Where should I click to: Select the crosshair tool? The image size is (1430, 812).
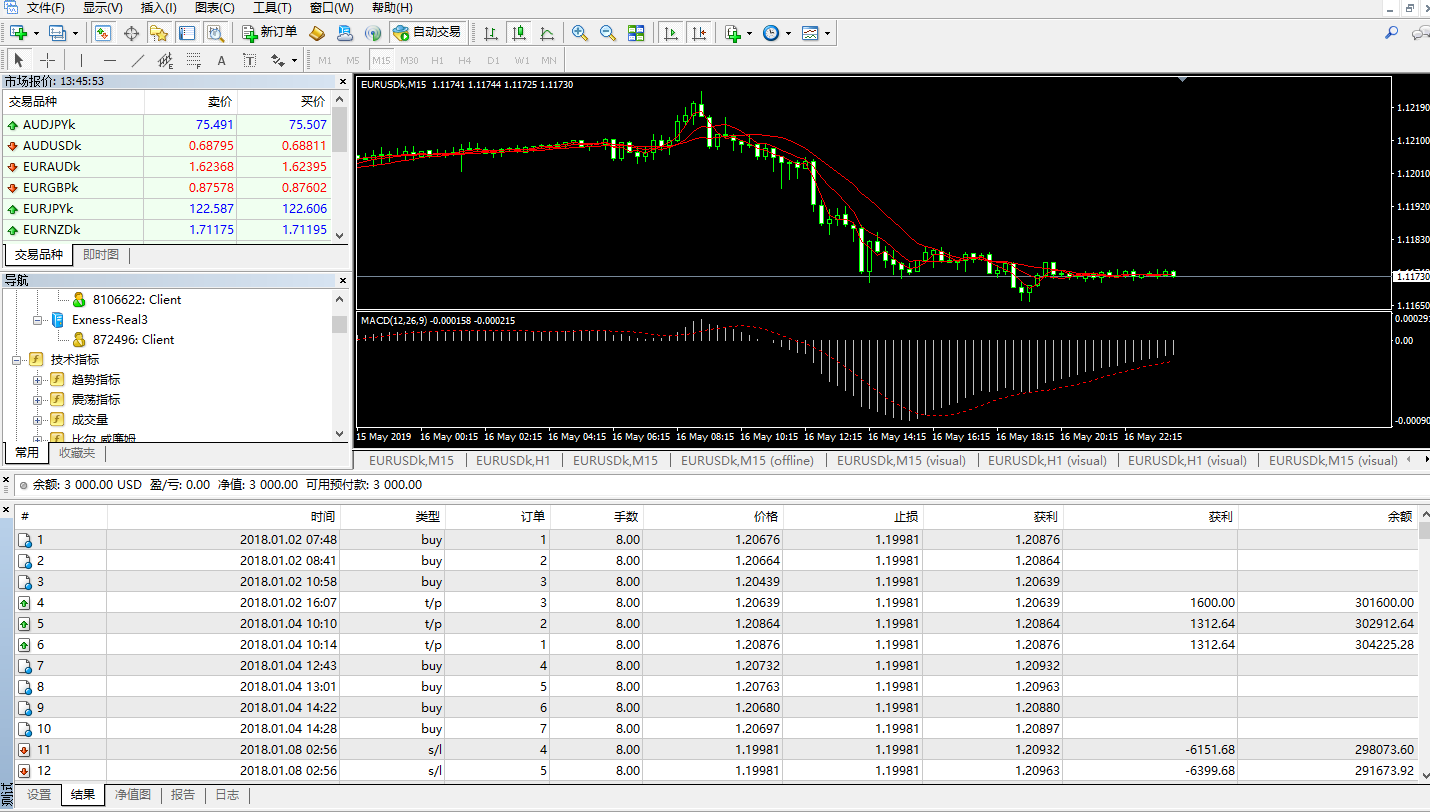(x=47, y=60)
